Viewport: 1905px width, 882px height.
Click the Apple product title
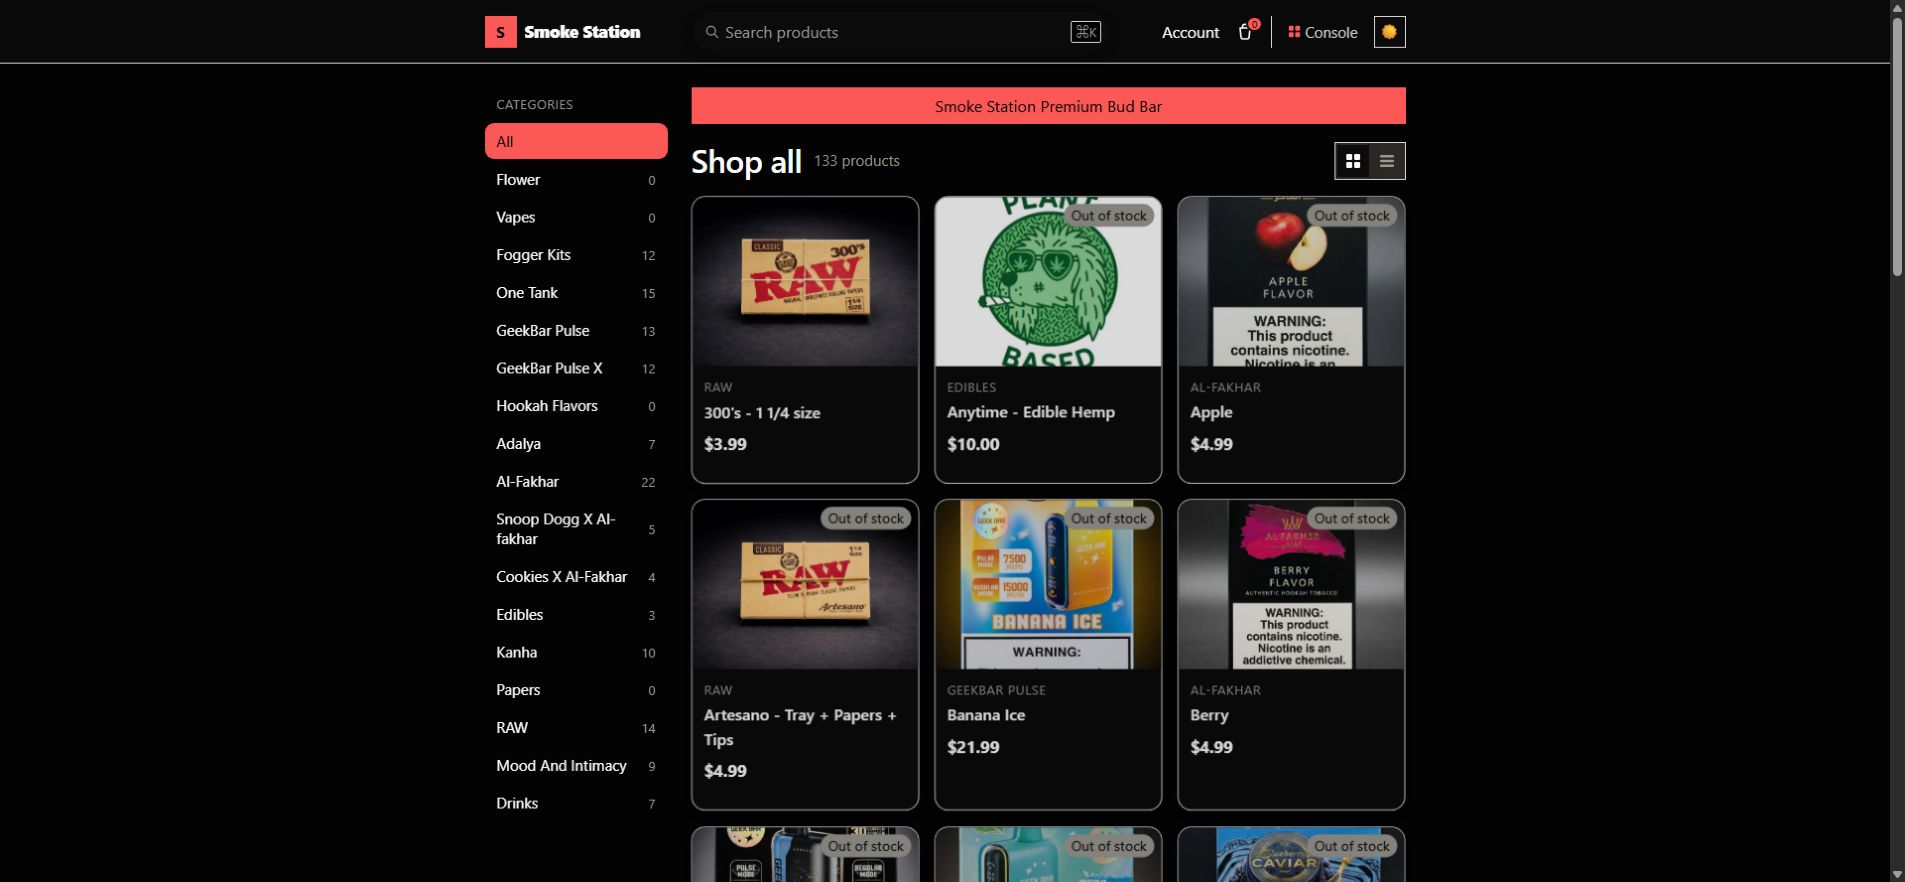coord(1211,412)
